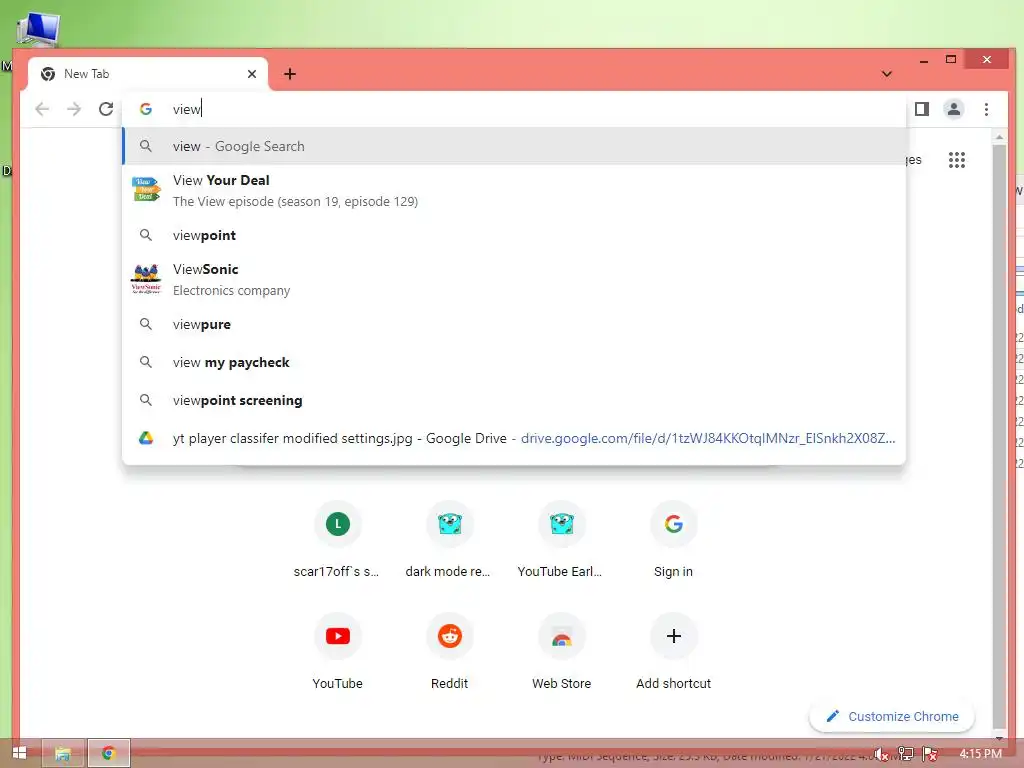Choose 'view - Google Search' suggestion
The image size is (1024, 768).
514,146
